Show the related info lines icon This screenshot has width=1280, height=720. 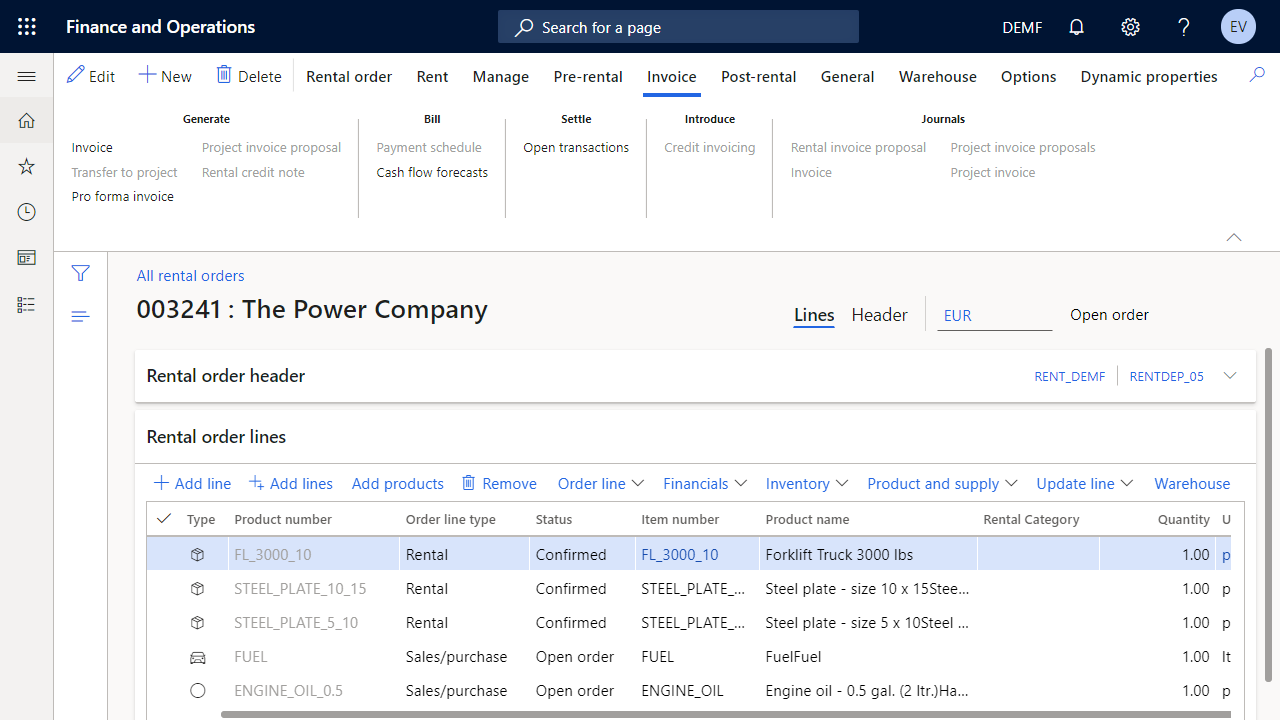coord(81,317)
